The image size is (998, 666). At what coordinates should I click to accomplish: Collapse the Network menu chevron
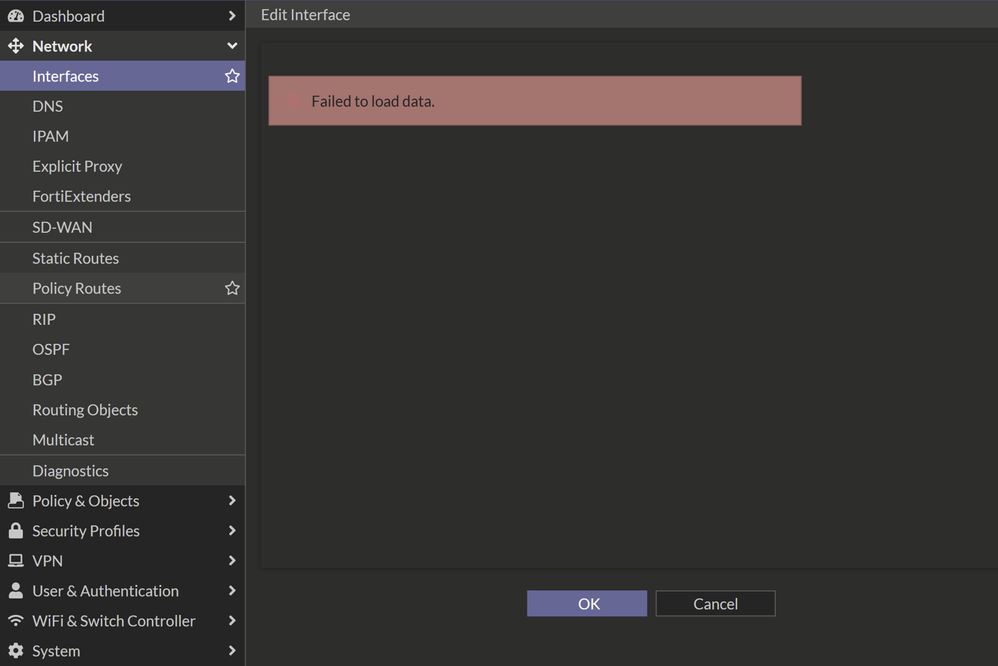[x=232, y=46]
